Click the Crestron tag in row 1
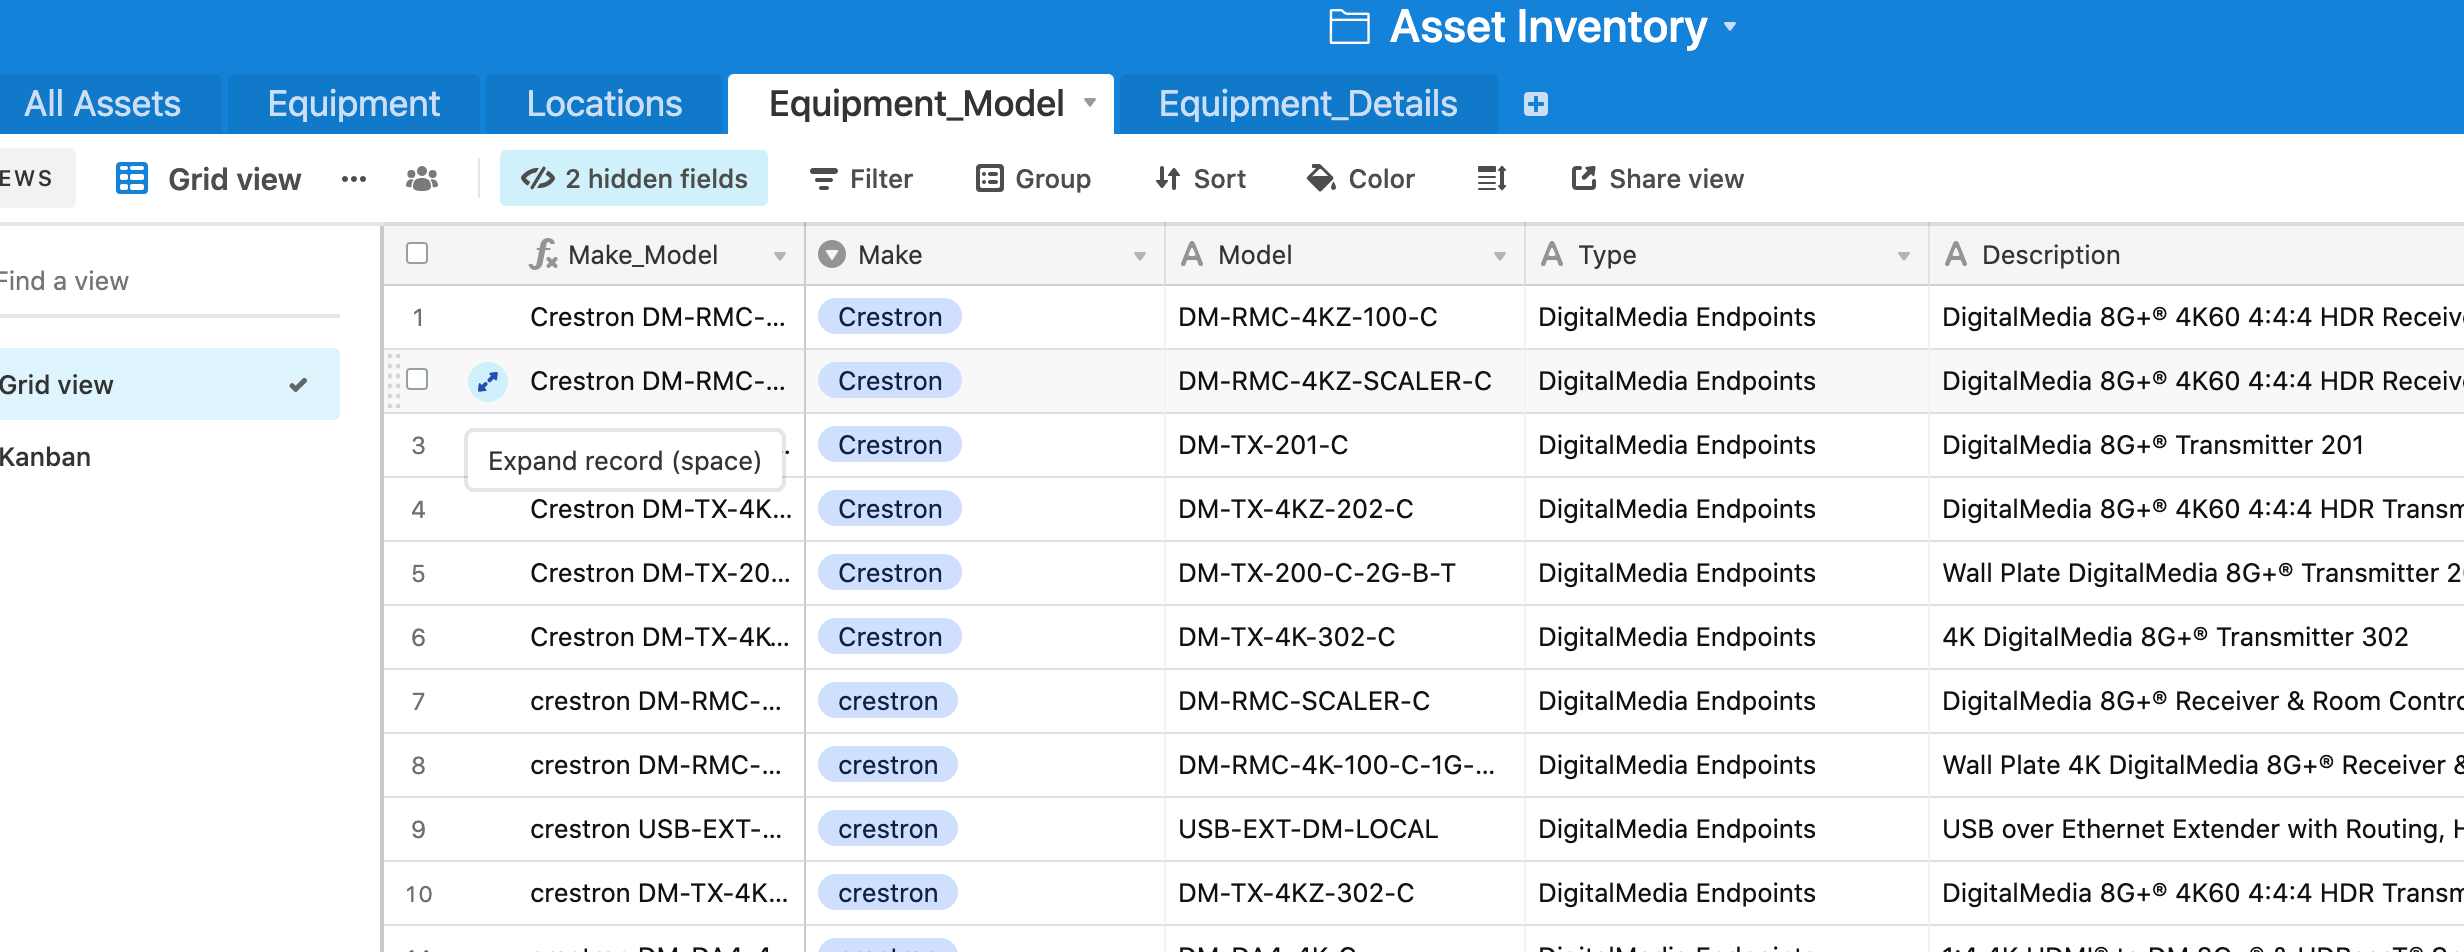Image resolution: width=2464 pixels, height=952 pixels. point(890,317)
